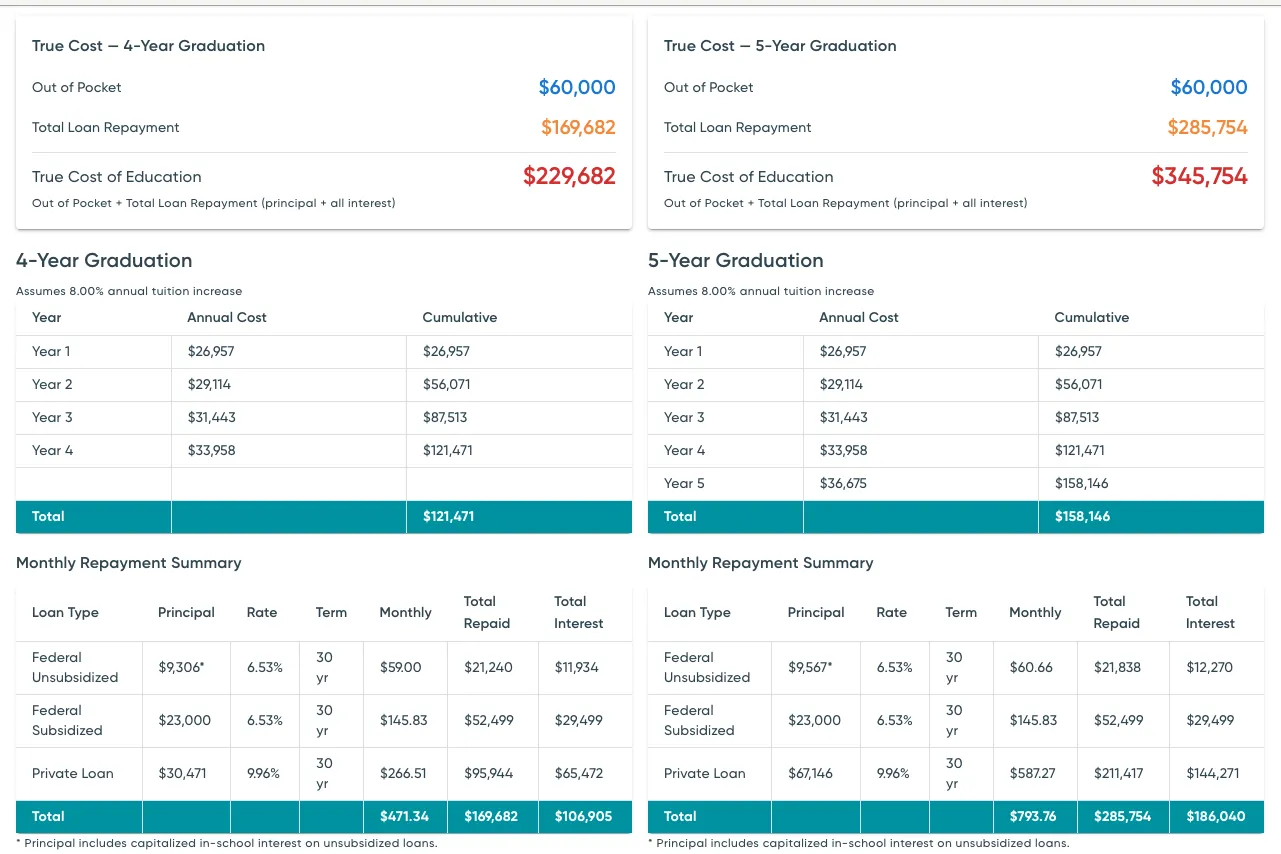Click the 9.96% rate in the 4-Year repayment table

click(264, 774)
